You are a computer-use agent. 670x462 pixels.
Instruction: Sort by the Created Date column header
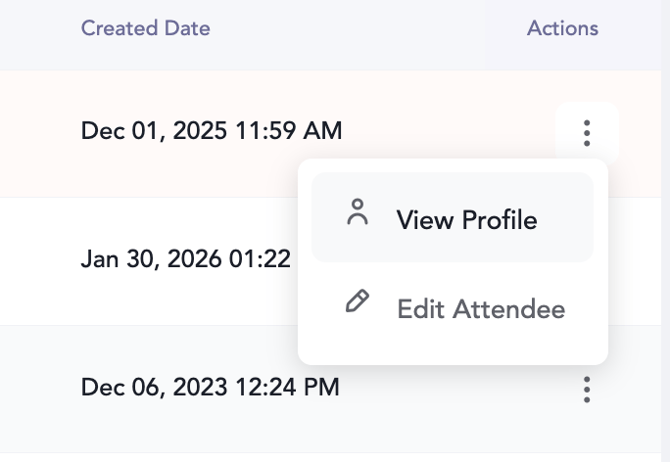coord(145,28)
